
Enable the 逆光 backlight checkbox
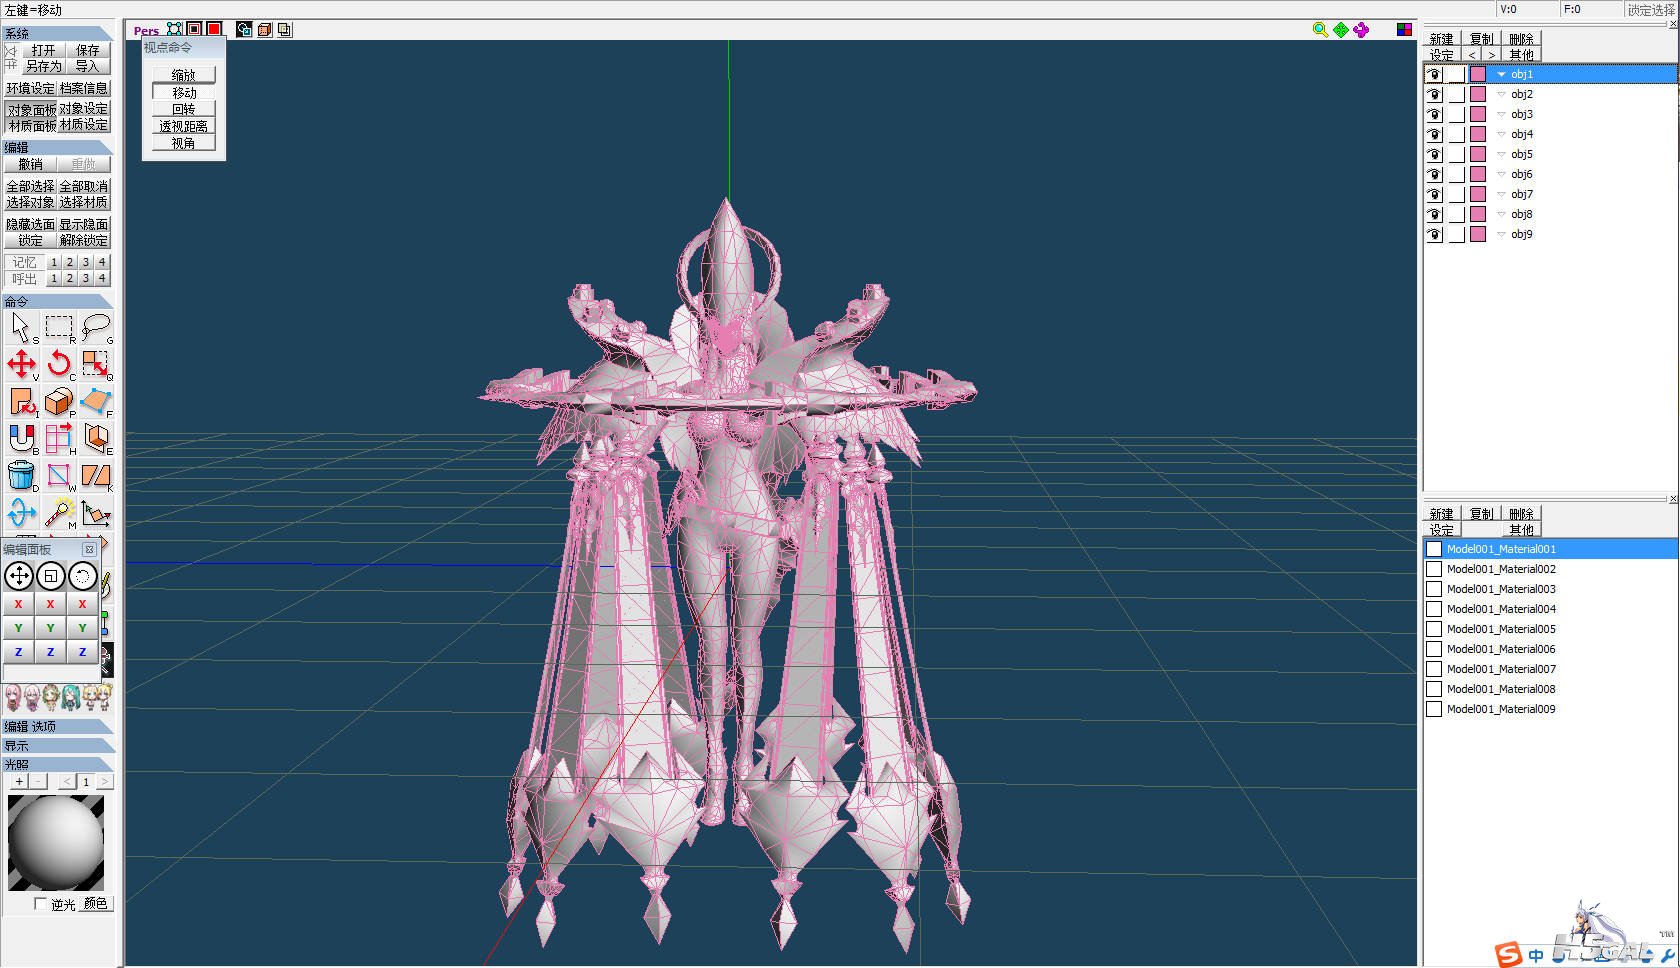[x=41, y=904]
